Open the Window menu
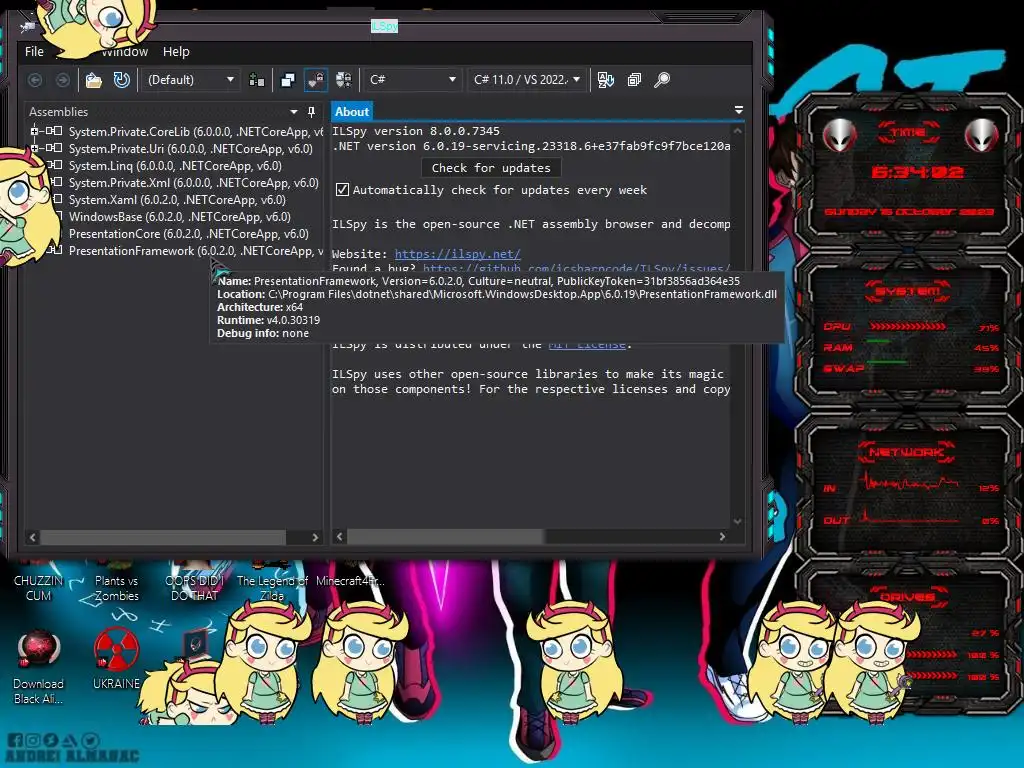1024x768 pixels. [x=124, y=52]
